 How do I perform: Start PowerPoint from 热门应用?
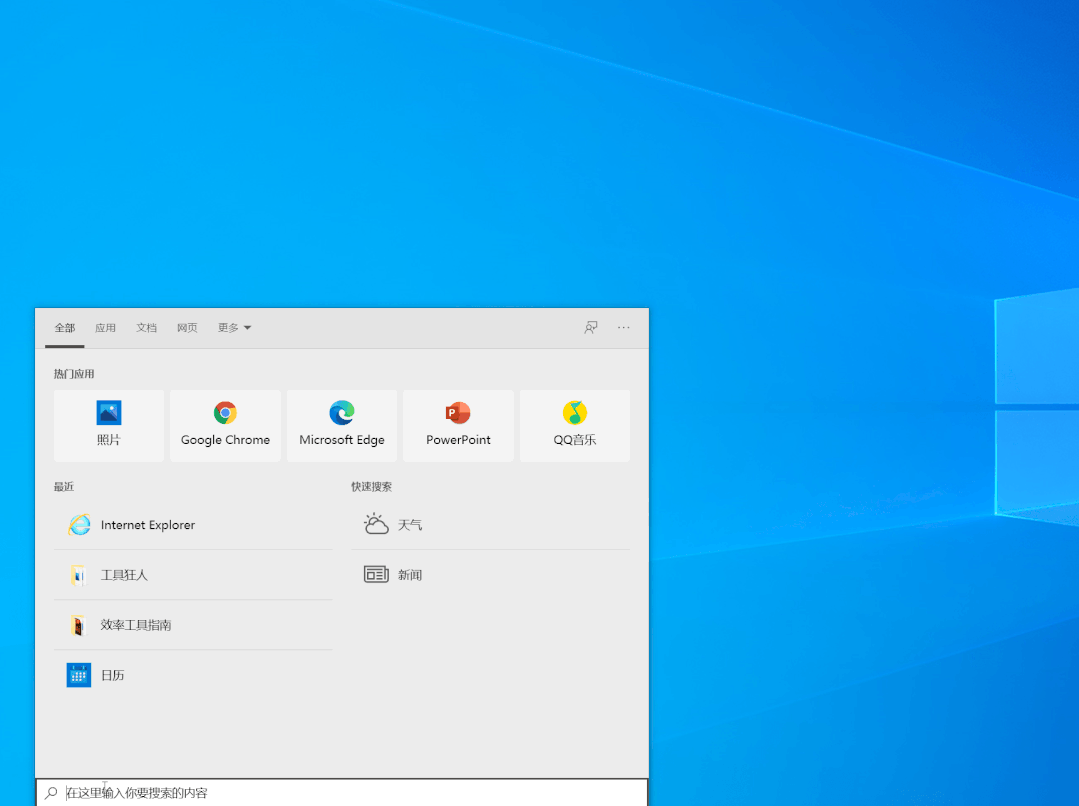coord(457,425)
